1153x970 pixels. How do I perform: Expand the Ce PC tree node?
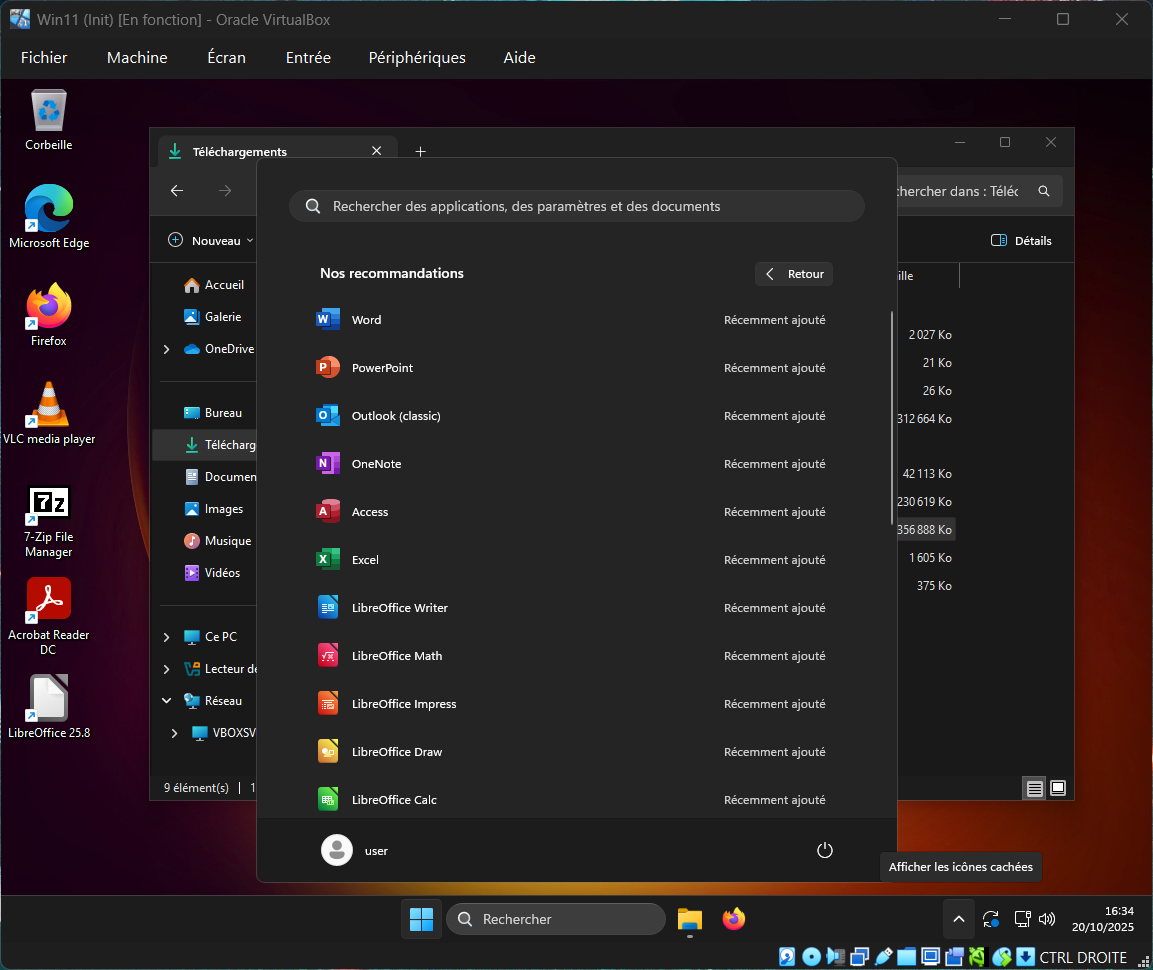pyautogui.click(x=166, y=637)
